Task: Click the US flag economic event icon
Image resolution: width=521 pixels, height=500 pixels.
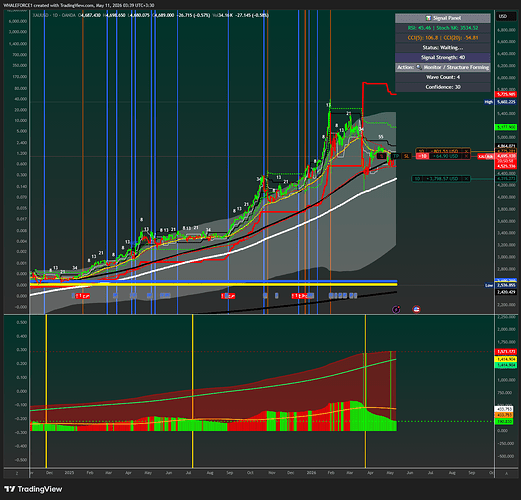Action: tap(416, 310)
